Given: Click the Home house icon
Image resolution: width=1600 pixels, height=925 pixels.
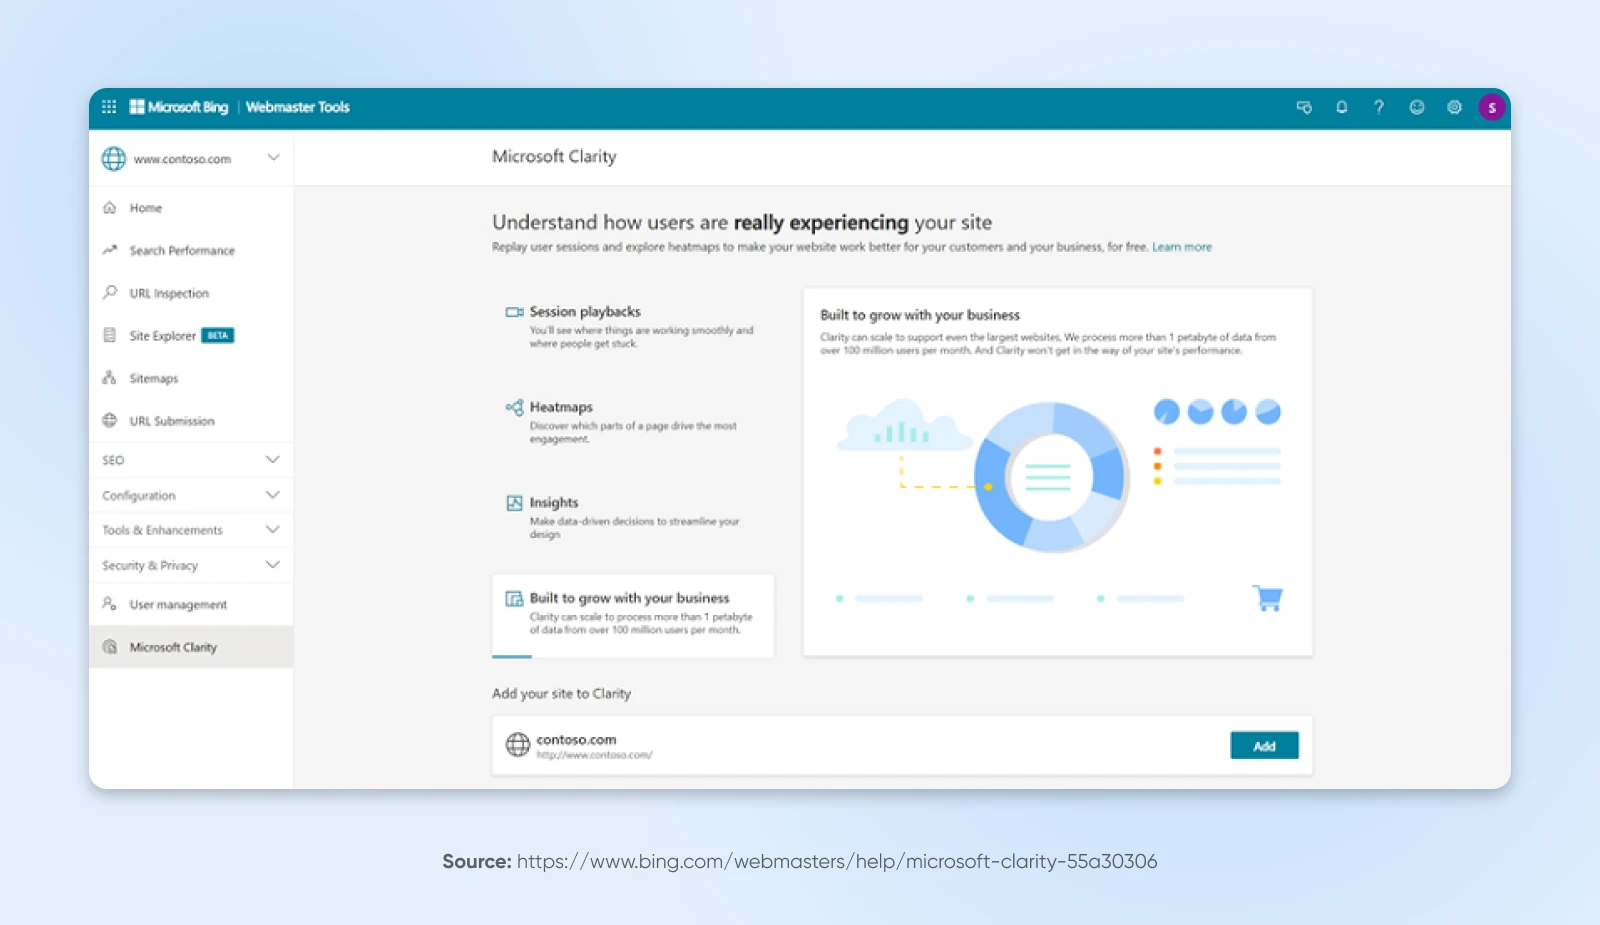Looking at the screenshot, I should 110,208.
